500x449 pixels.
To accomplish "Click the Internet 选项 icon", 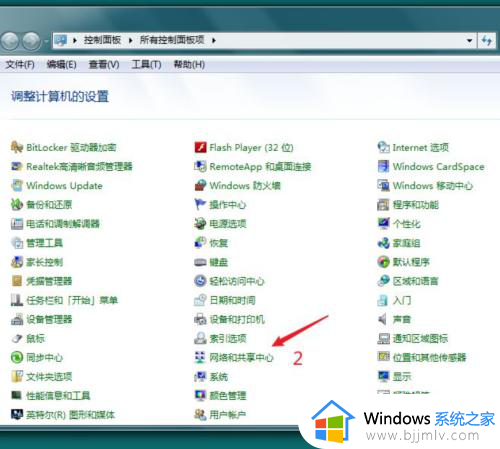I will click(383, 147).
